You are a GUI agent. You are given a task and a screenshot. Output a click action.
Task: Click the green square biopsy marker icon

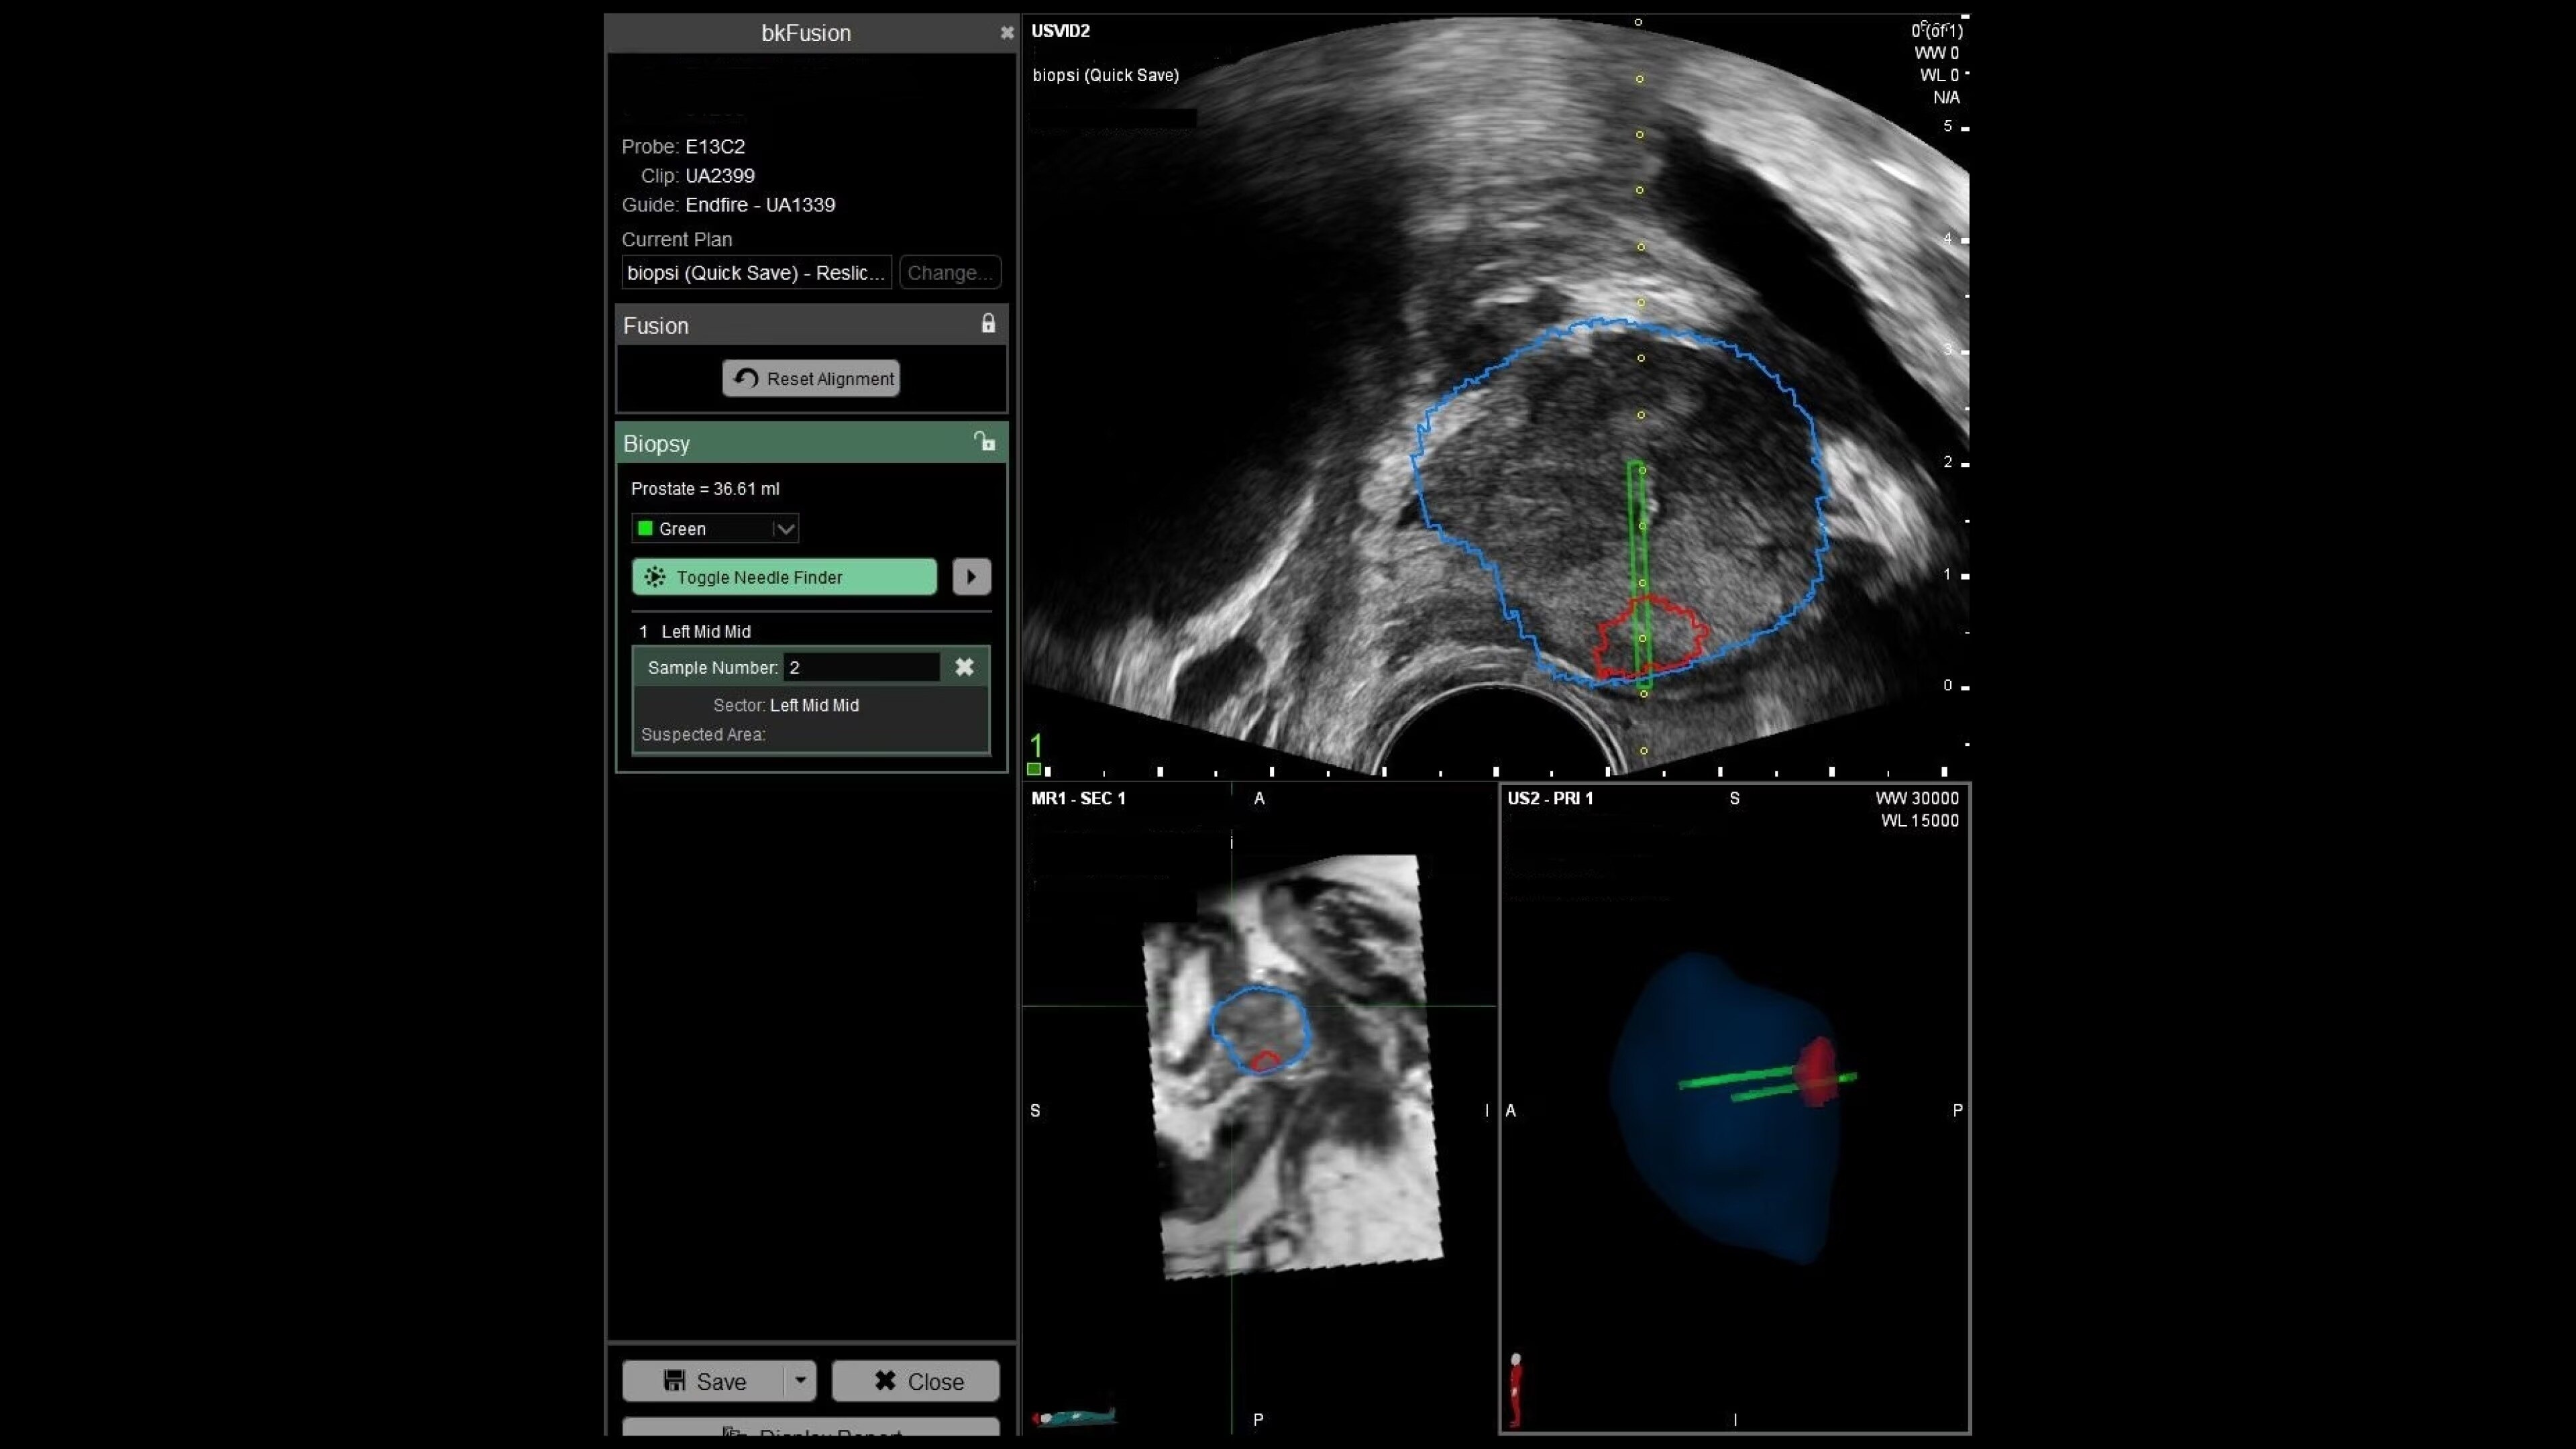[x=1034, y=769]
